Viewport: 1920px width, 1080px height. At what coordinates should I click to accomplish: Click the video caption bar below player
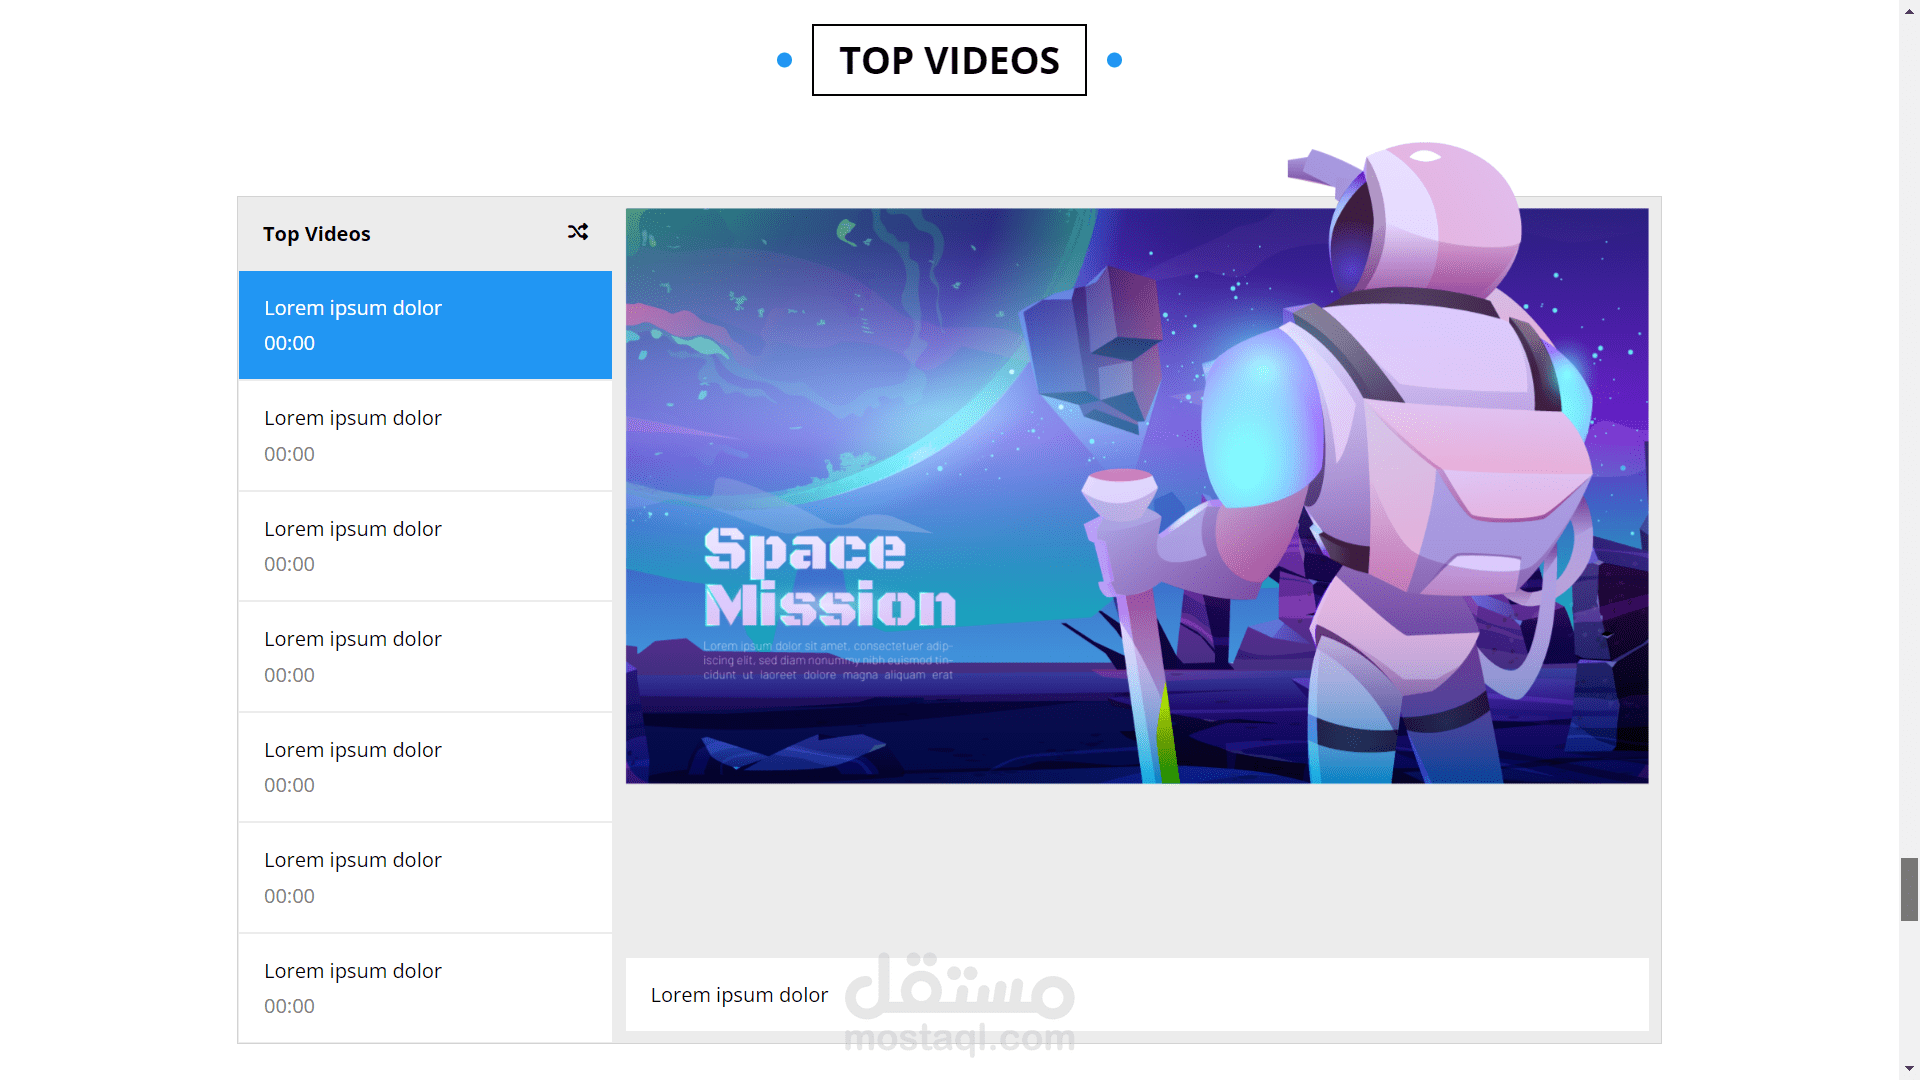point(1137,995)
